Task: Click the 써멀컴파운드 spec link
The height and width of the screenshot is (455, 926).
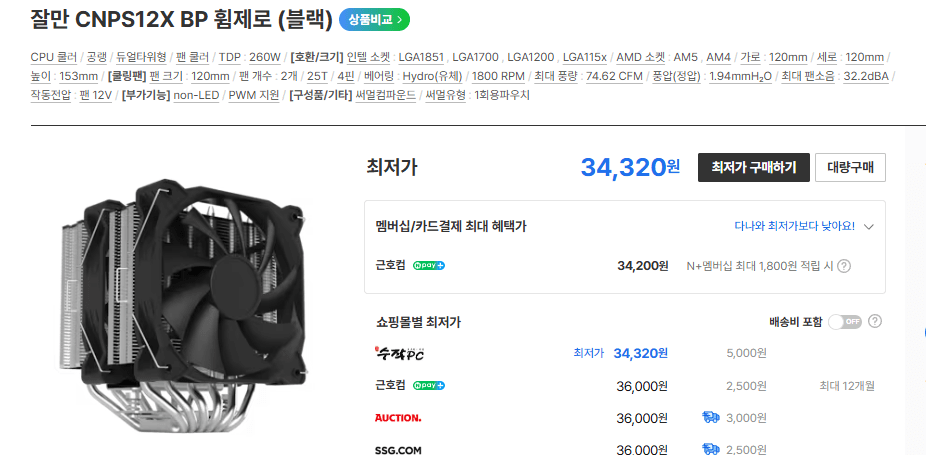Action: (386, 95)
